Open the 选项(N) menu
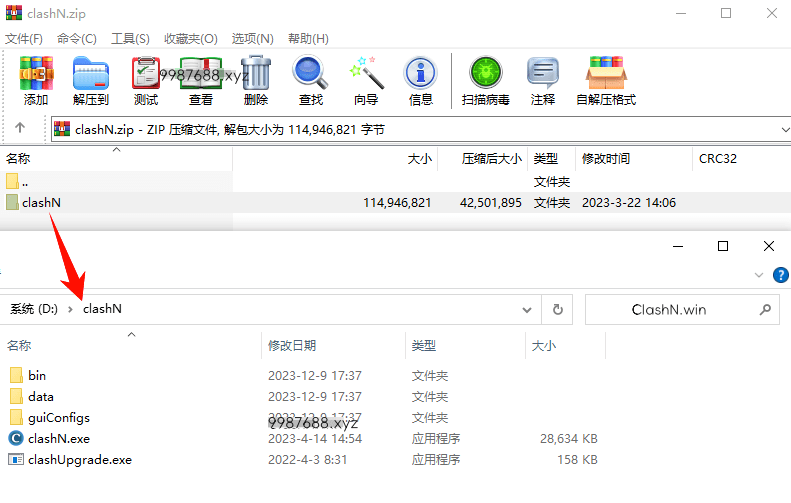791x503 pixels. click(x=252, y=39)
